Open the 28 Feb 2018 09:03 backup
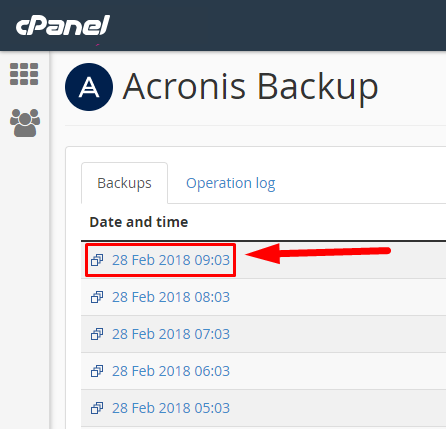This screenshot has height=429, width=446. coord(171,260)
